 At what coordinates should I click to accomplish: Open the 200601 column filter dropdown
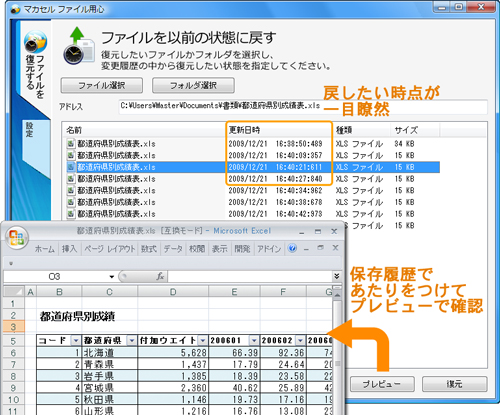(x=254, y=340)
